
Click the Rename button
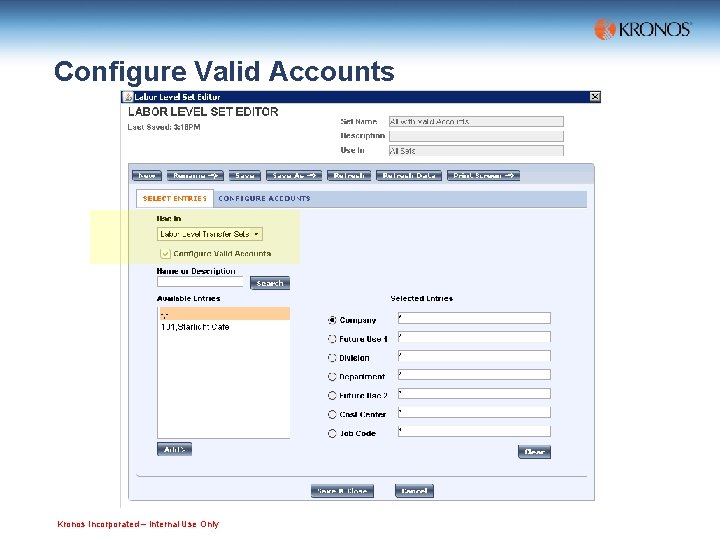coord(195,175)
